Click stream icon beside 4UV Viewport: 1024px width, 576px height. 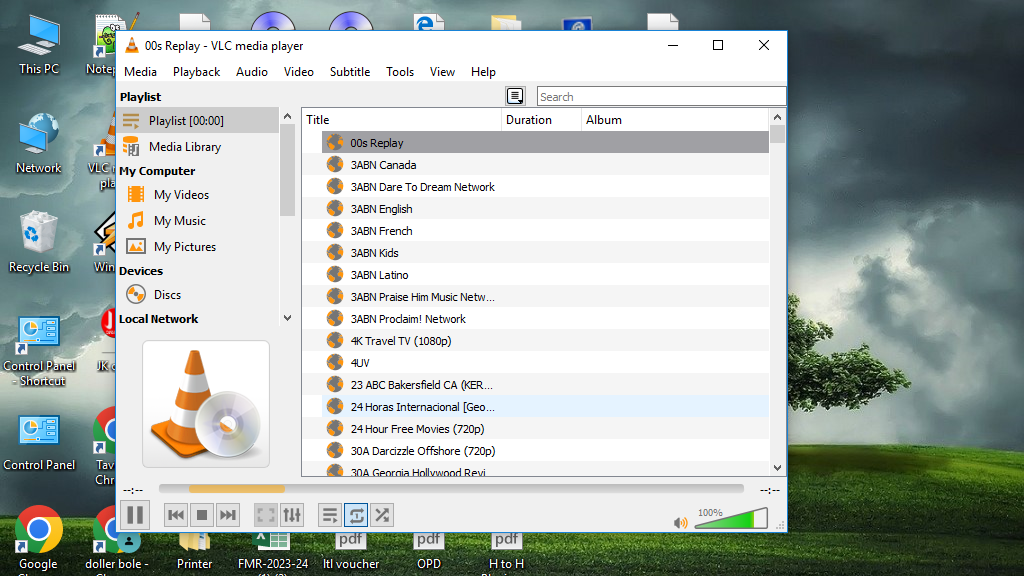[x=335, y=362]
